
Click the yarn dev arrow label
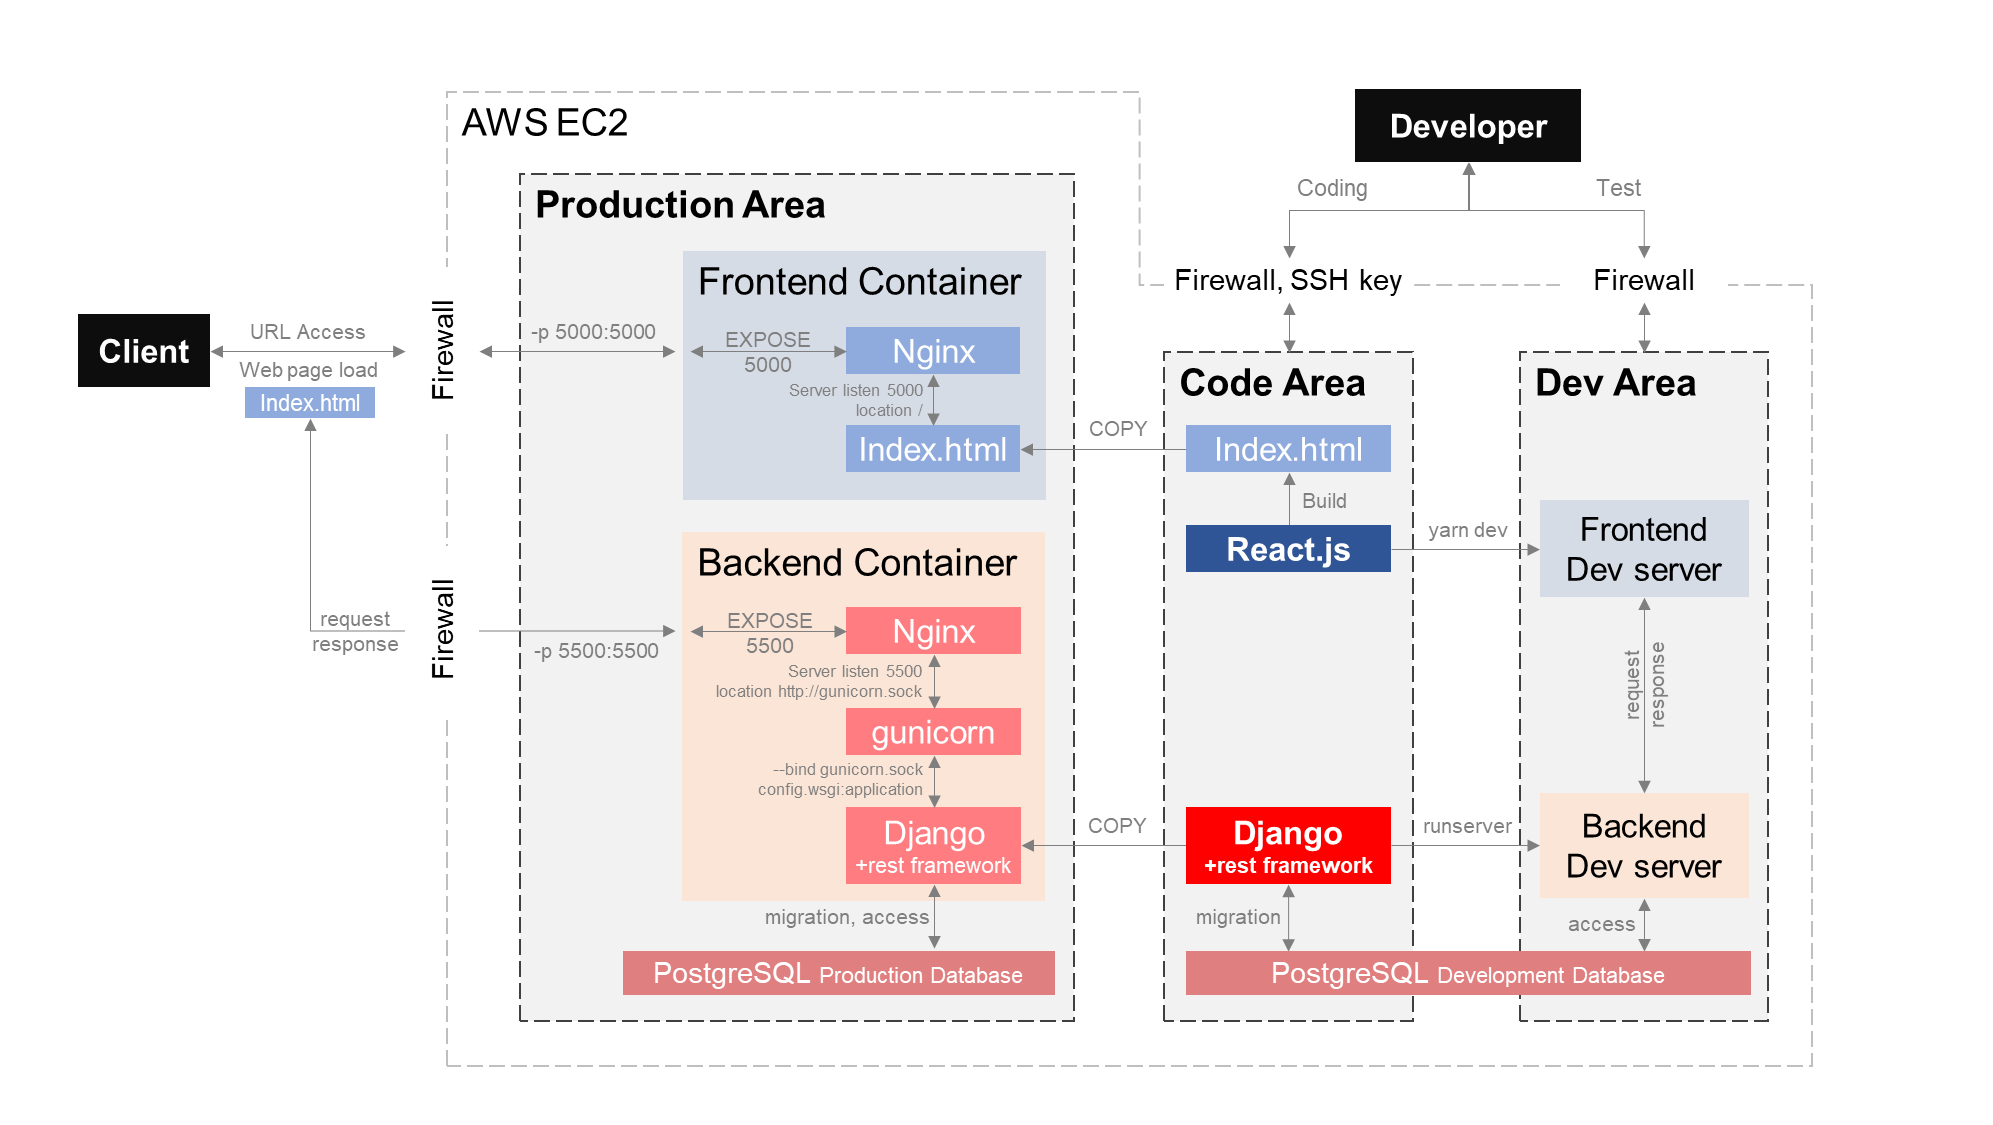pyautogui.click(x=1467, y=530)
